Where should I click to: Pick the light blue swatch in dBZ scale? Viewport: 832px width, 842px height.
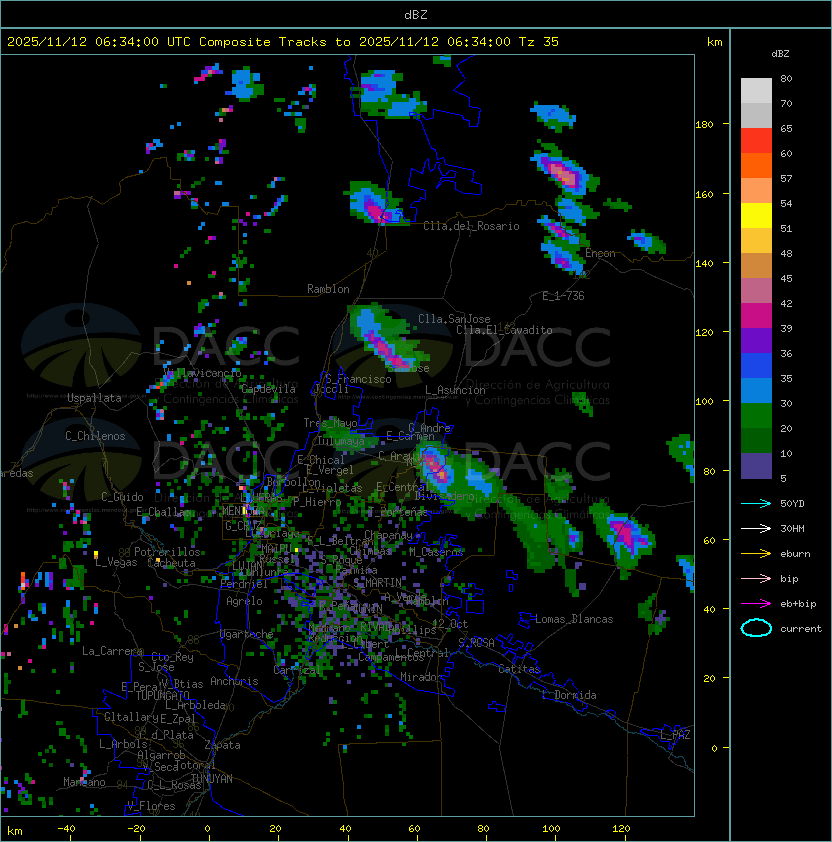756,390
